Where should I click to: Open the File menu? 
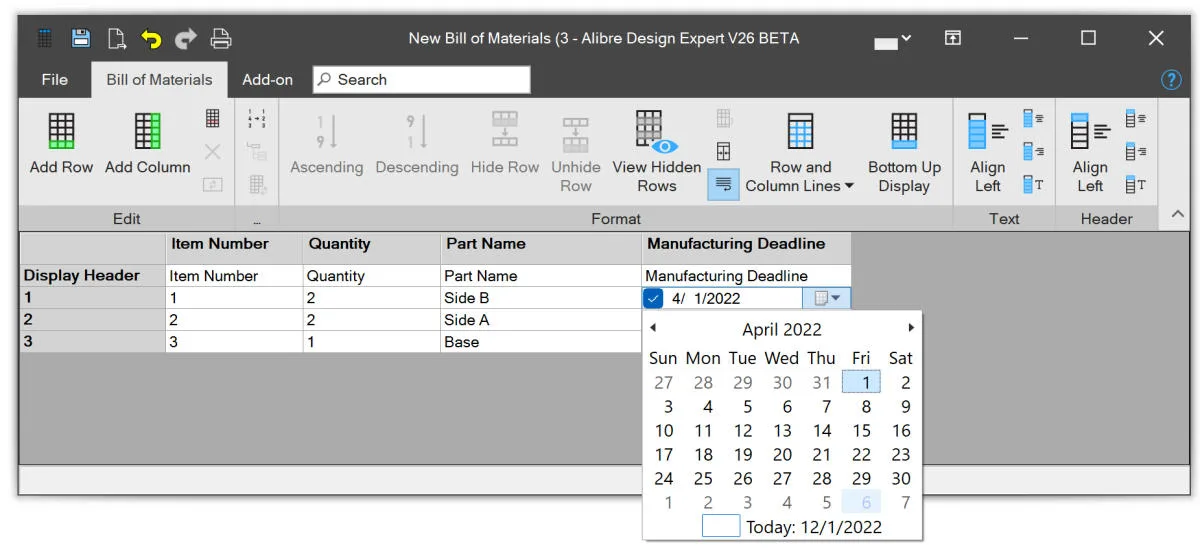(55, 80)
